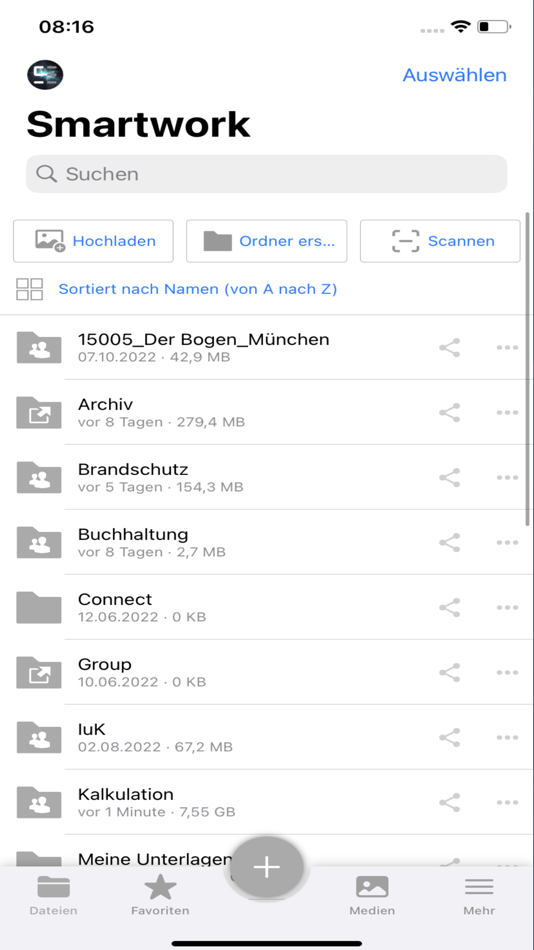This screenshot has height=950, width=534.
Task: Tap the battery status icon
Action: point(494,27)
